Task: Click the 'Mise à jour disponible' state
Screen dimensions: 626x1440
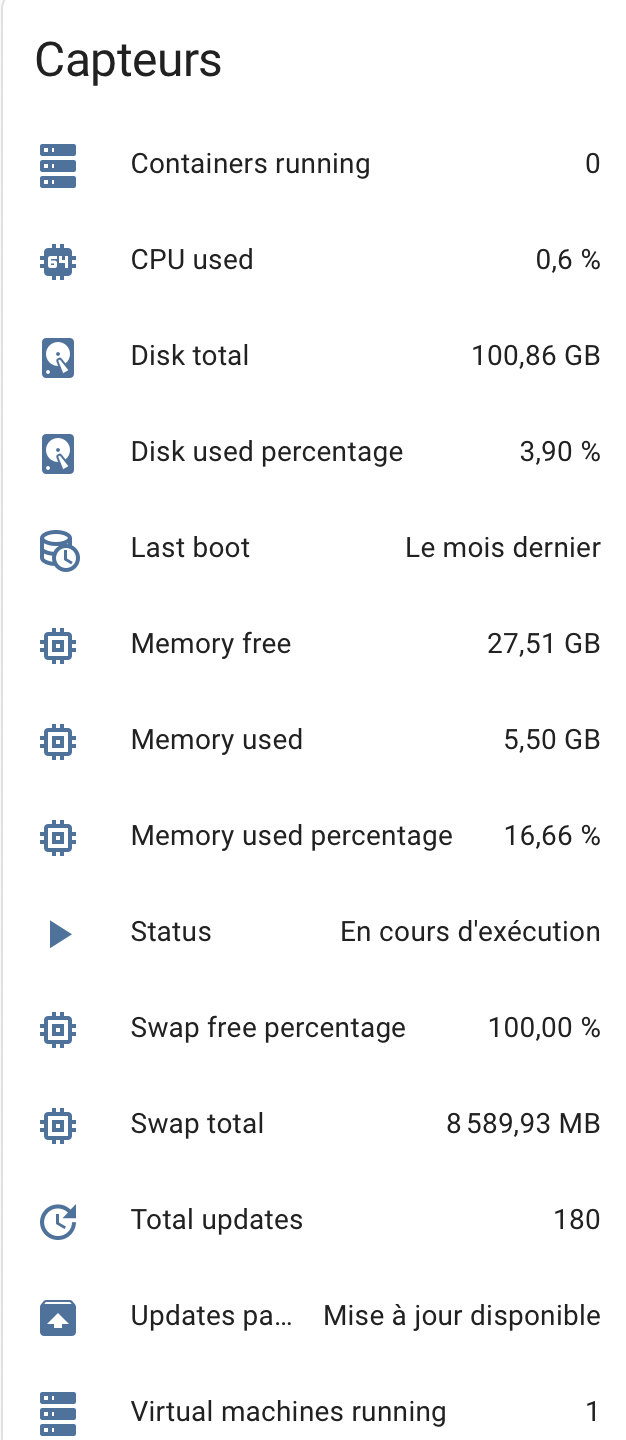Action: click(x=462, y=1316)
